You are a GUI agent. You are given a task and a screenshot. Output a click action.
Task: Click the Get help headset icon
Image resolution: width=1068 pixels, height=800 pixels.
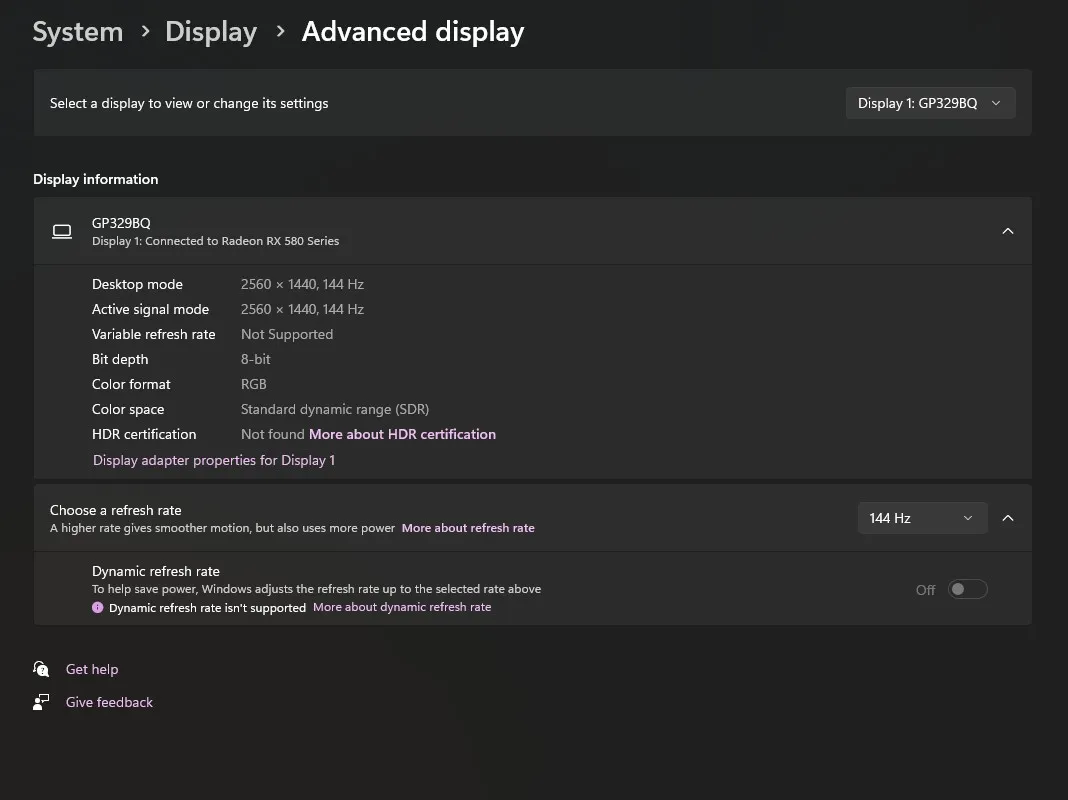[x=41, y=669]
